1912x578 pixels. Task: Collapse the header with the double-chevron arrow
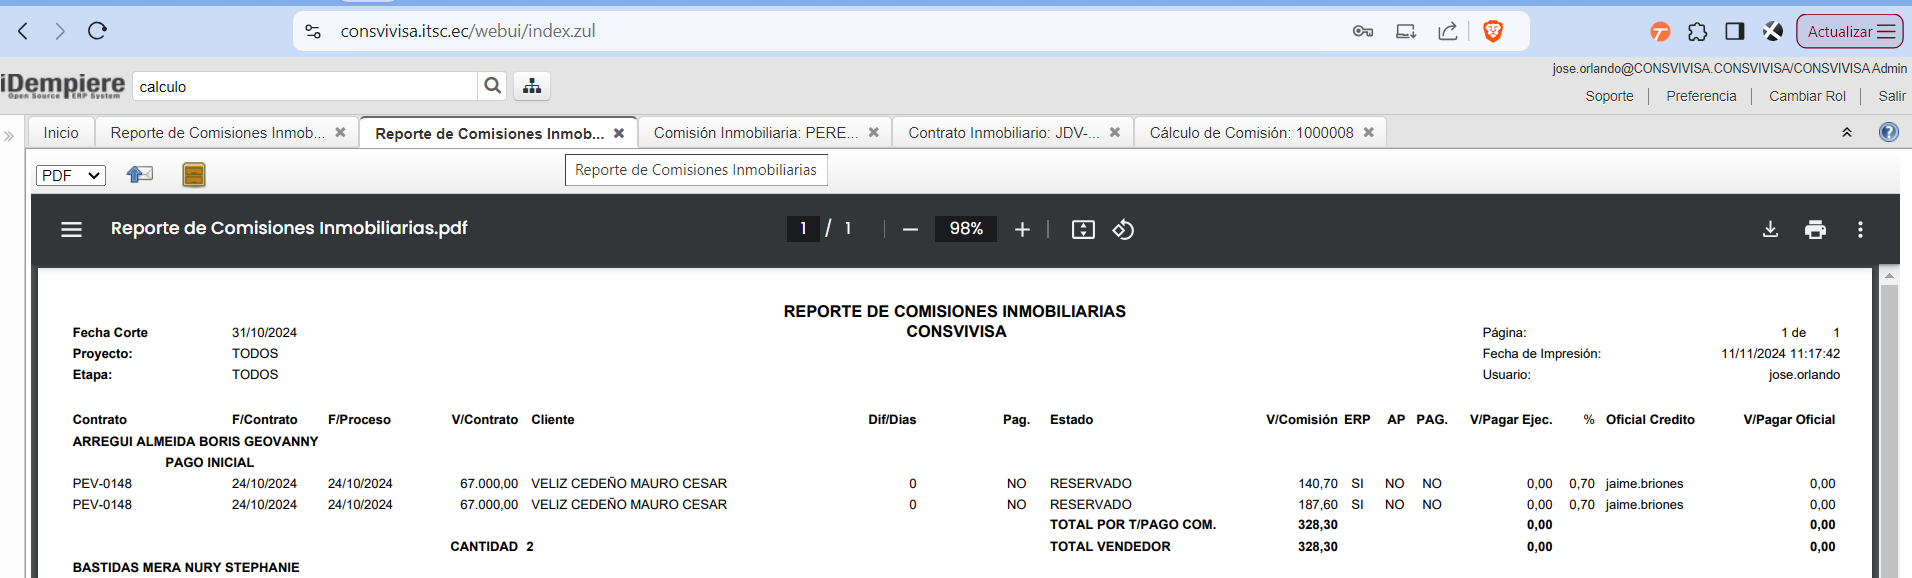(1847, 132)
